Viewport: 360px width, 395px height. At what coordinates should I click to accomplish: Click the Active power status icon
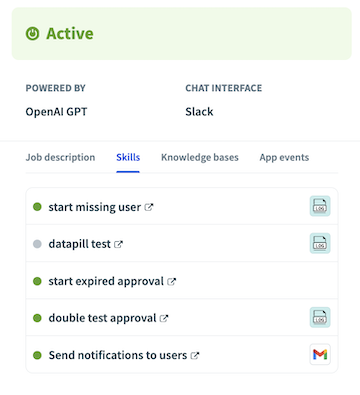tap(32, 34)
